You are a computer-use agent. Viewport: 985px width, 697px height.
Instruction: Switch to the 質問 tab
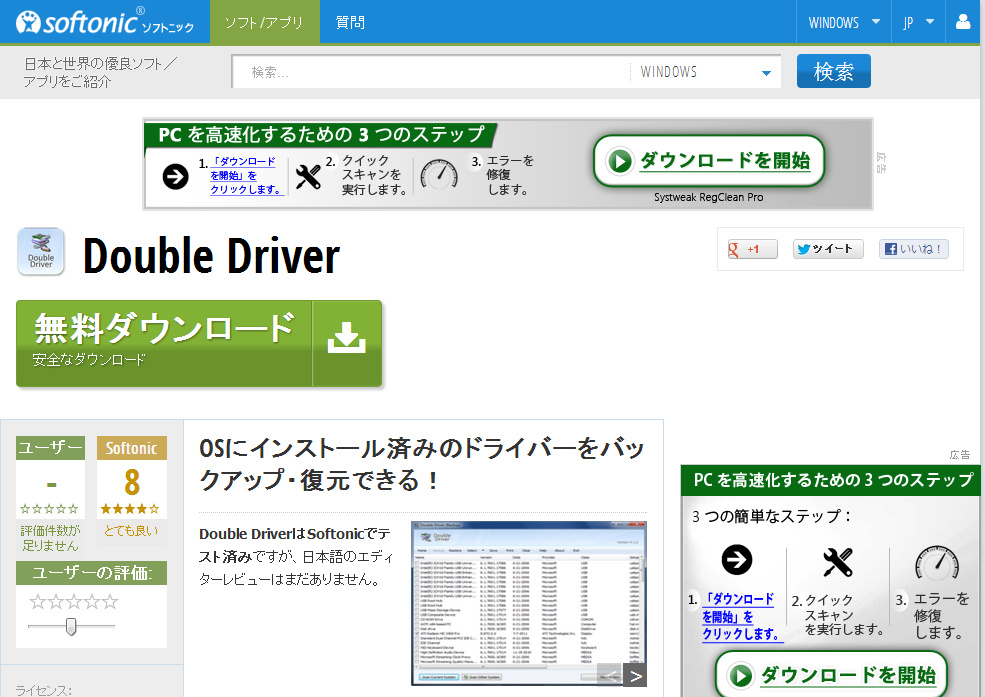click(x=353, y=20)
